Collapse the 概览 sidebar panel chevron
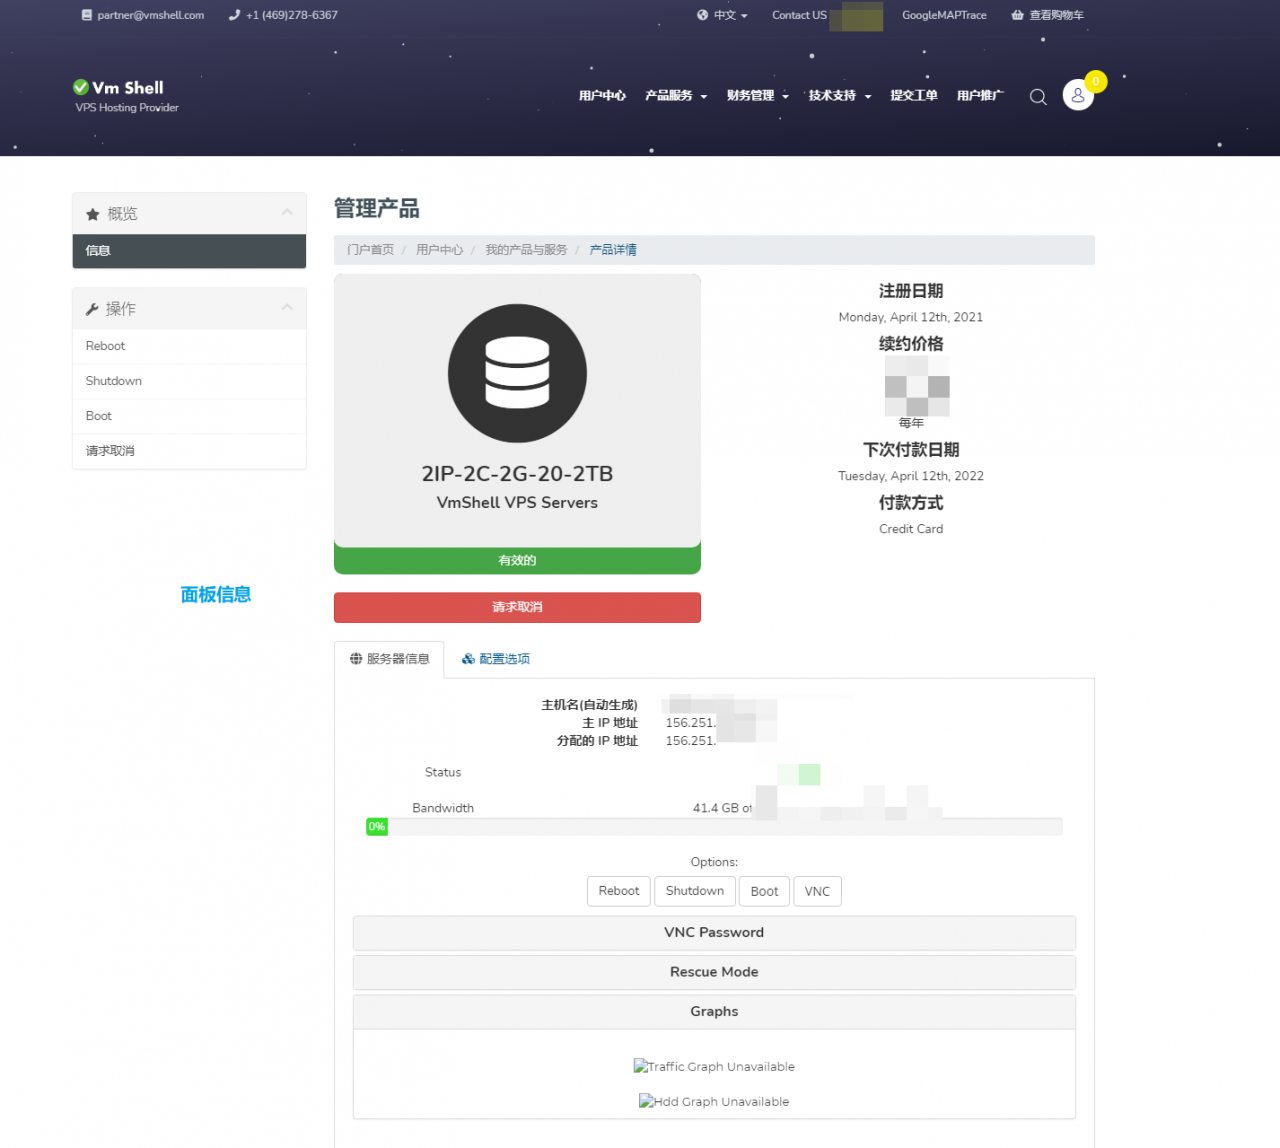This screenshot has width=1280, height=1148. tap(287, 212)
